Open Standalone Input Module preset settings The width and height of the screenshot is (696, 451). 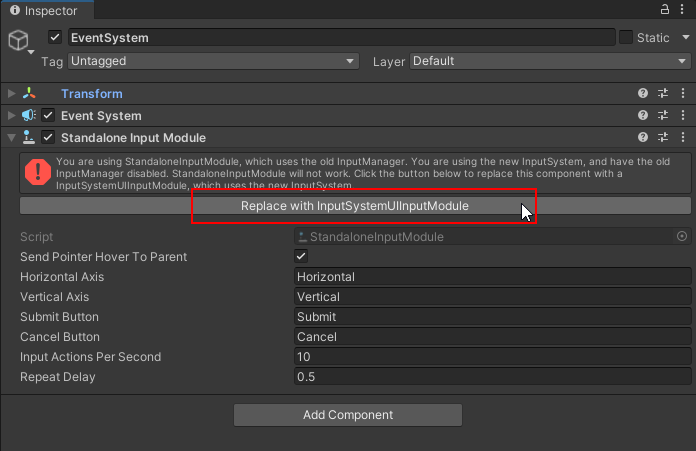(663, 138)
